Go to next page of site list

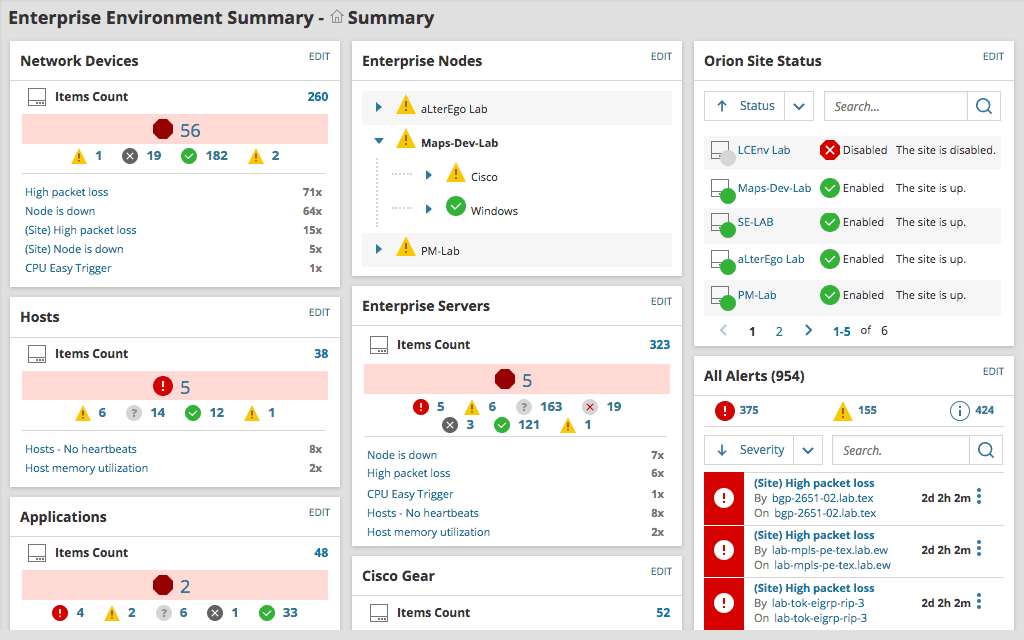pos(808,331)
